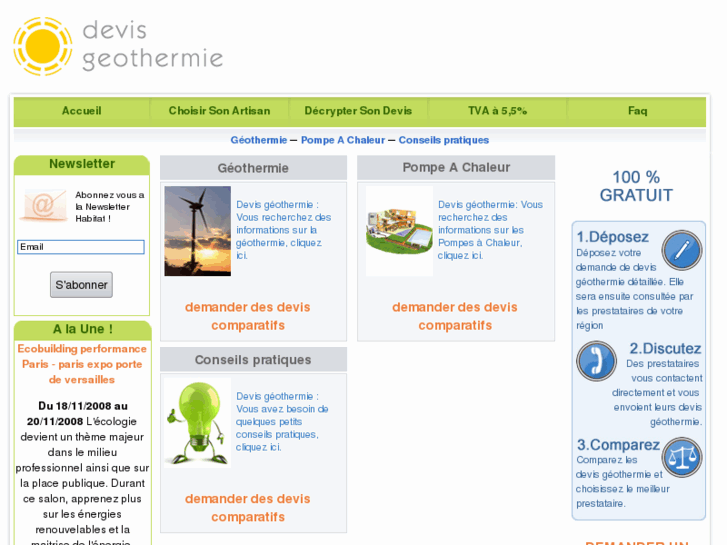Click the Newsletter panel heading
This screenshot has height=545, width=727.
[82, 164]
